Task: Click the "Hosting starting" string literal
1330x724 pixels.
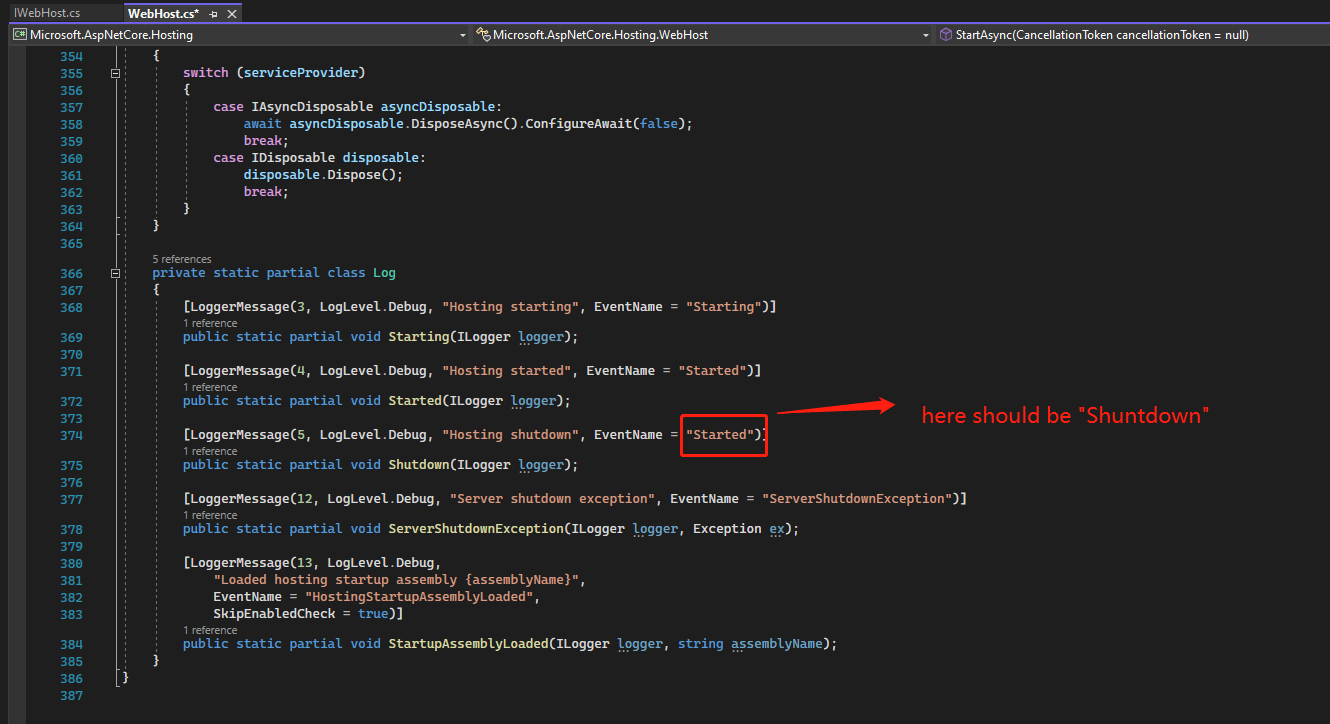Action: point(510,307)
